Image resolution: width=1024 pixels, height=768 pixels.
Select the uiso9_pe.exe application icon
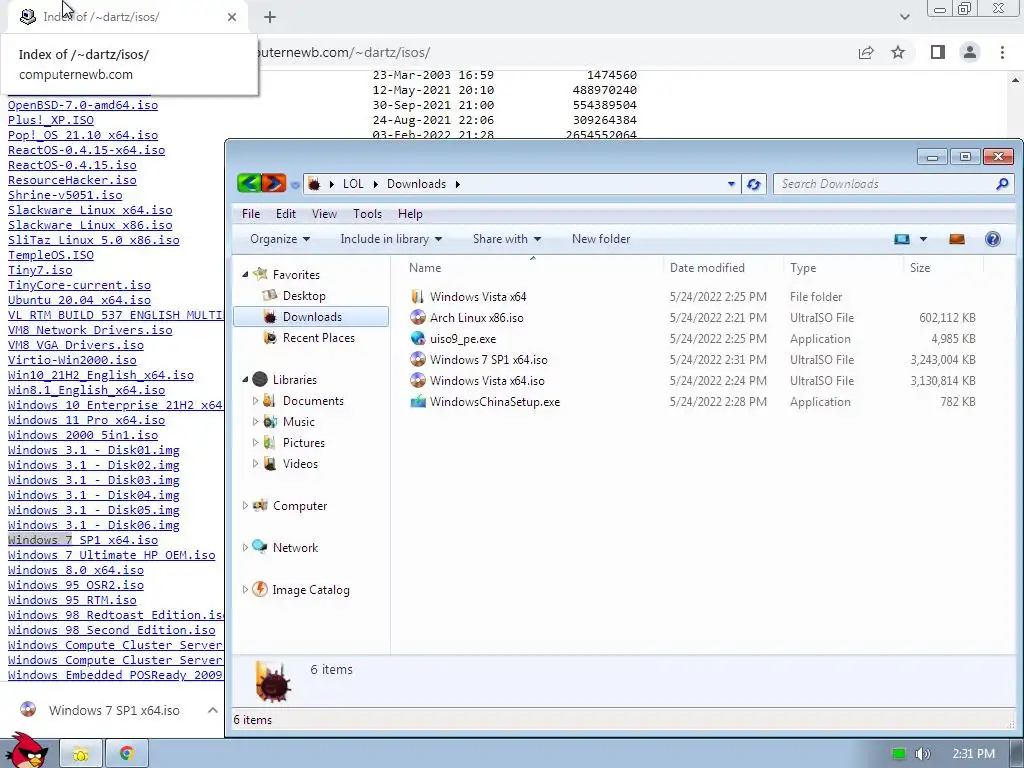418,338
